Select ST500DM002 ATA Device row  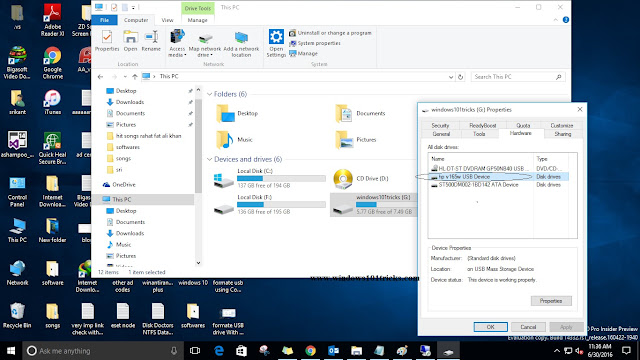[498, 185]
